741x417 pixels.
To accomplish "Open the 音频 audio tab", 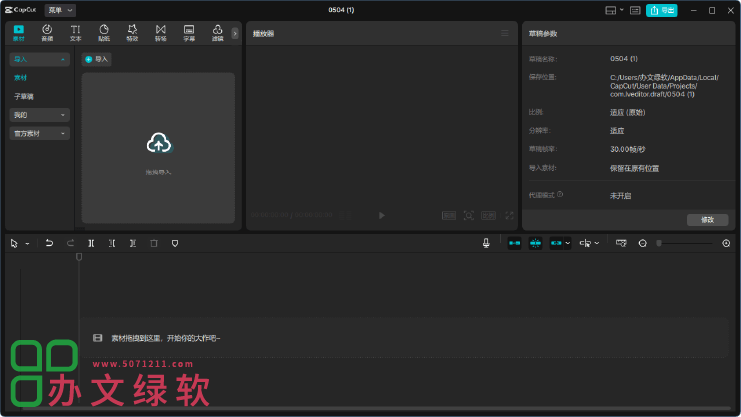I will [x=47, y=33].
